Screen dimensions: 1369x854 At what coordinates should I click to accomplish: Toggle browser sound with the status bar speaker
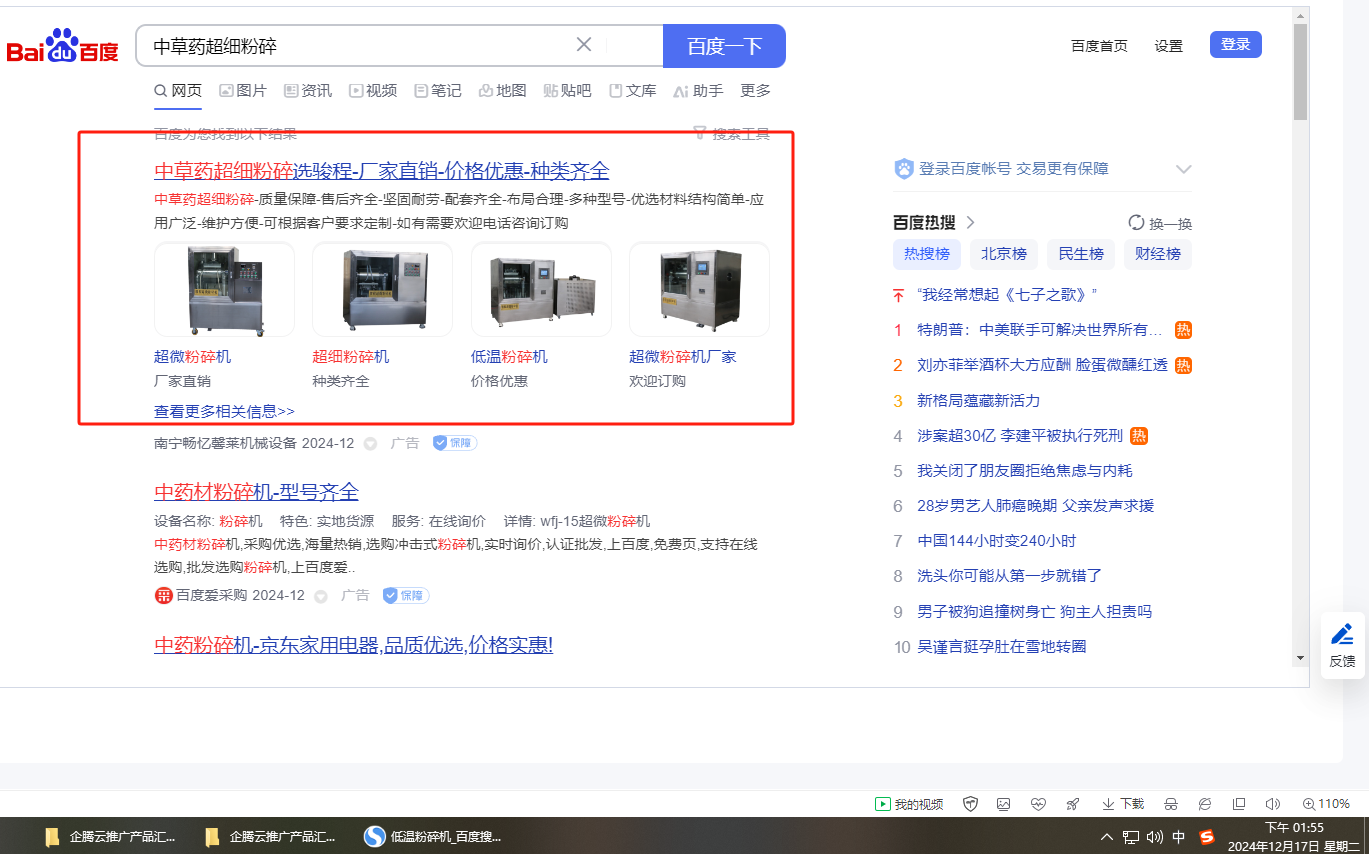pyautogui.click(x=1272, y=804)
